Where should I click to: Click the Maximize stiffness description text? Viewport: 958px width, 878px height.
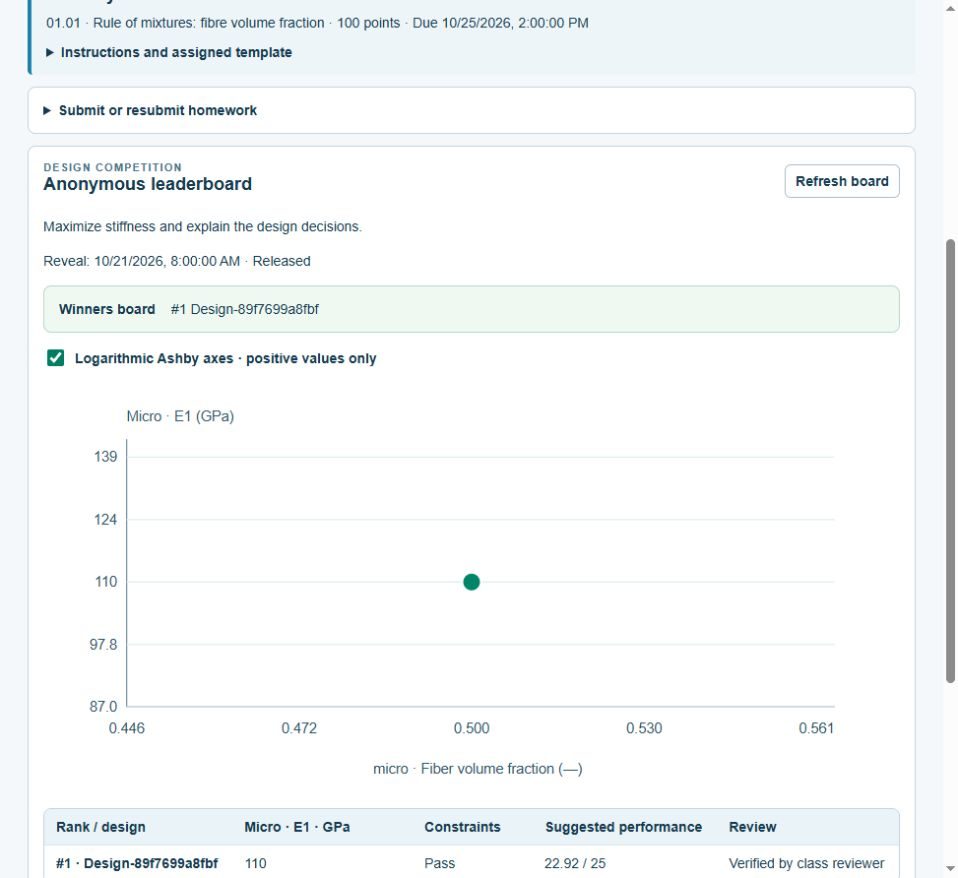(202, 227)
